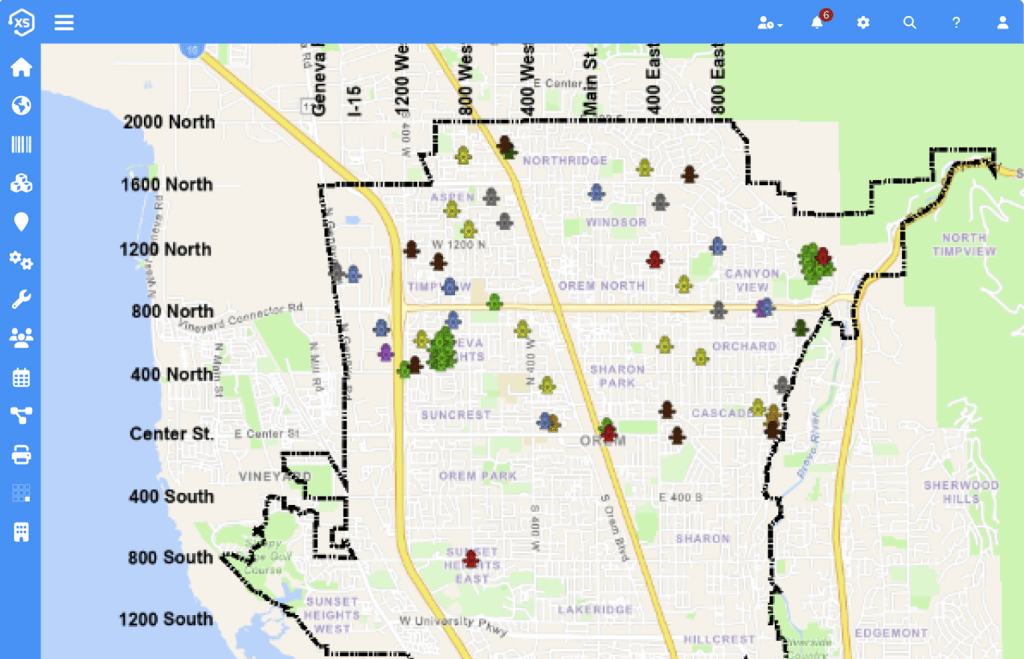
Task: Open the help question mark icon
Action: [x=956, y=23]
